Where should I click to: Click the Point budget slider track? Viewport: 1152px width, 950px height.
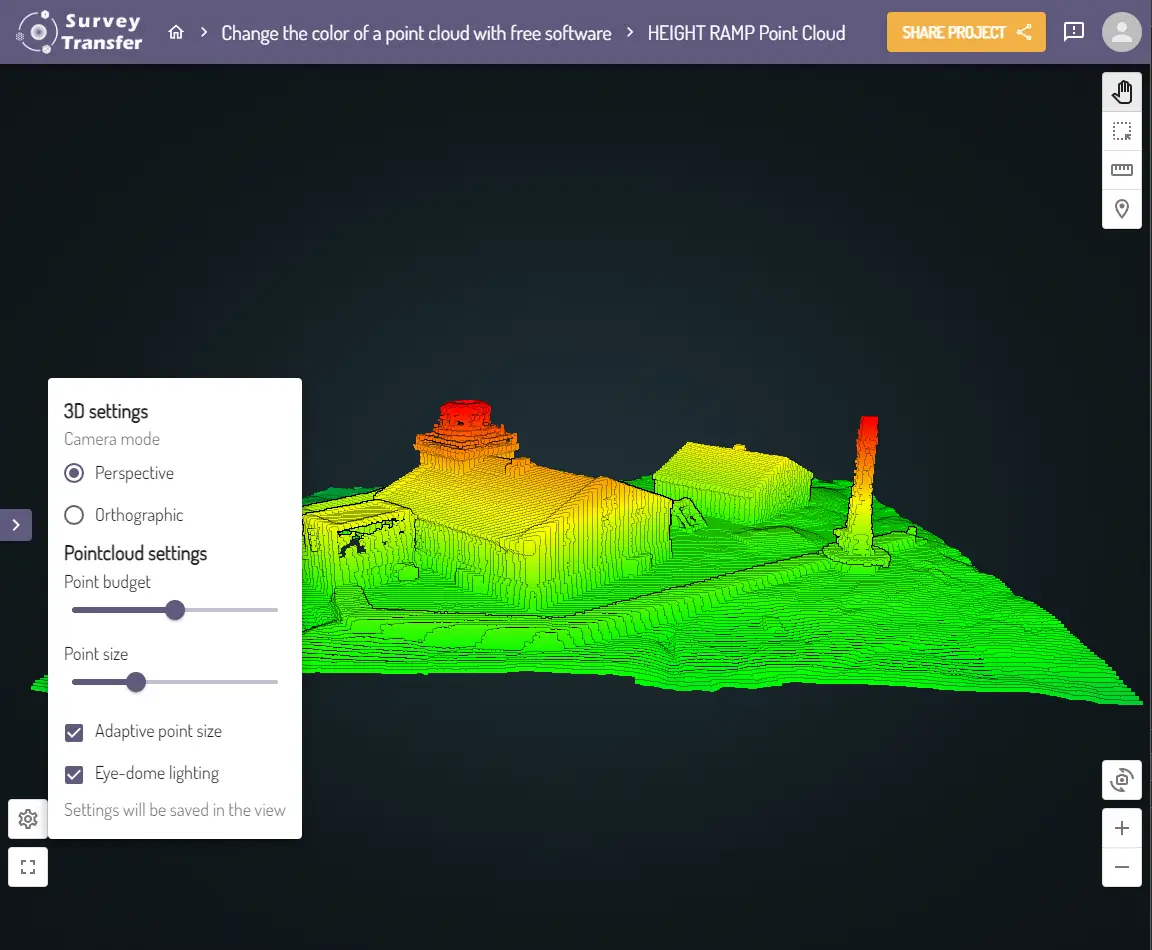[x=230, y=610]
